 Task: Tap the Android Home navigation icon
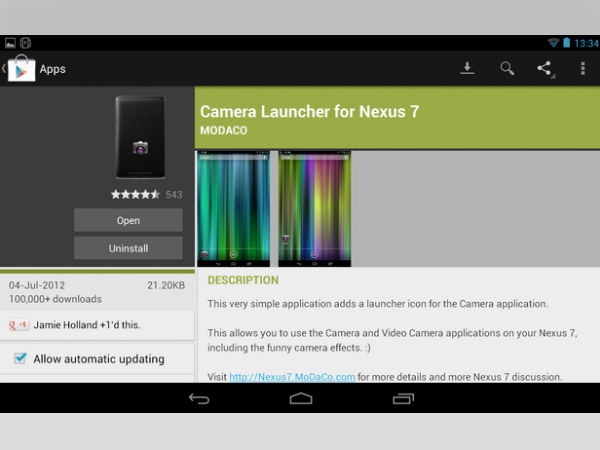(x=301, y=398)
